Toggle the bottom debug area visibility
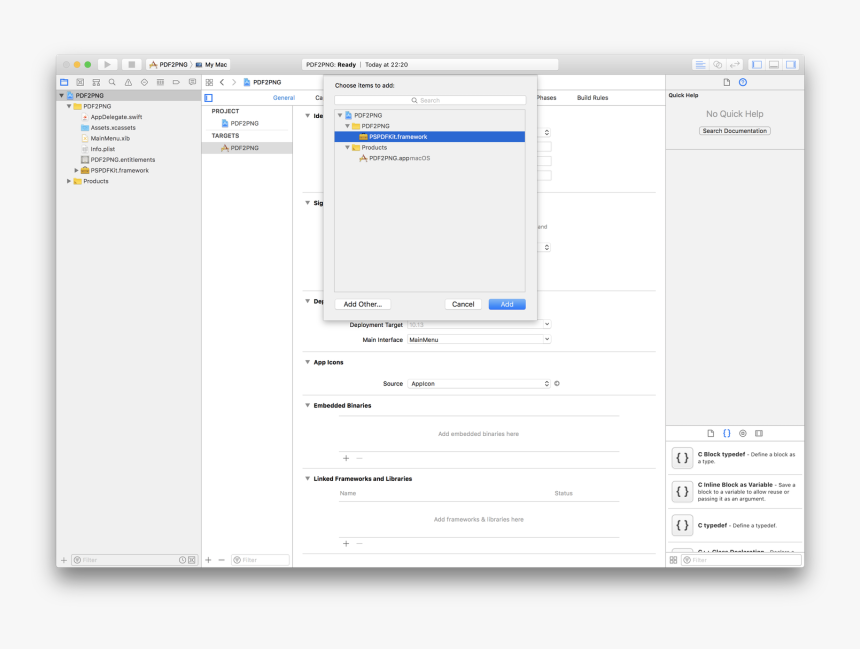 point(774,64)
